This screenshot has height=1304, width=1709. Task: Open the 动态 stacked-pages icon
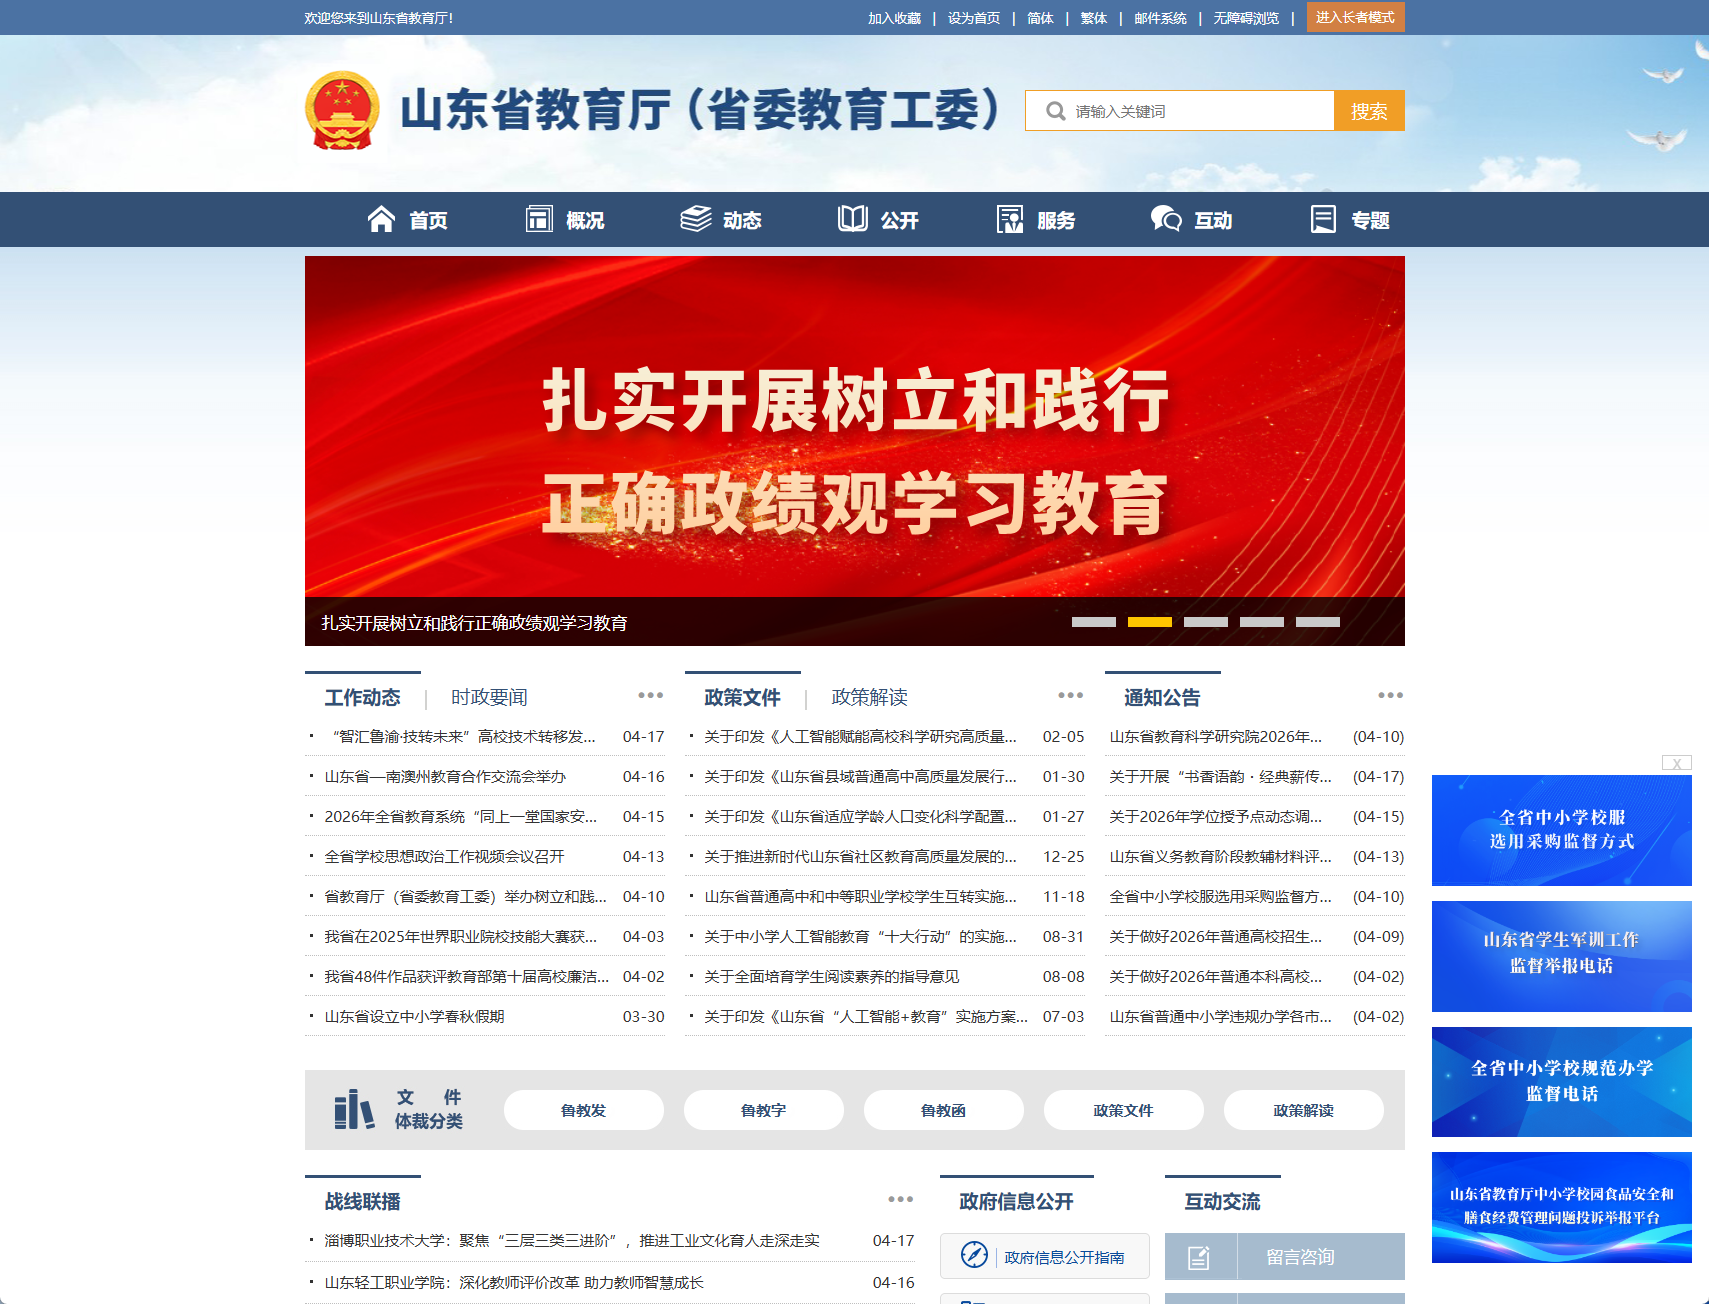coord(696,218)
